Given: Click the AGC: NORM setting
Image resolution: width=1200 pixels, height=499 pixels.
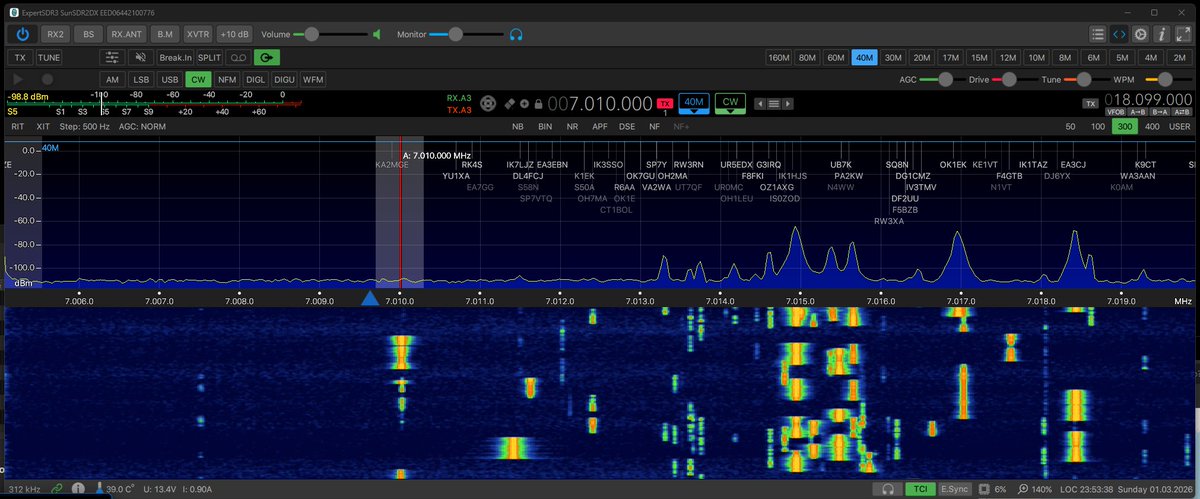Looking at the screenshot, I should click(142, 127).
